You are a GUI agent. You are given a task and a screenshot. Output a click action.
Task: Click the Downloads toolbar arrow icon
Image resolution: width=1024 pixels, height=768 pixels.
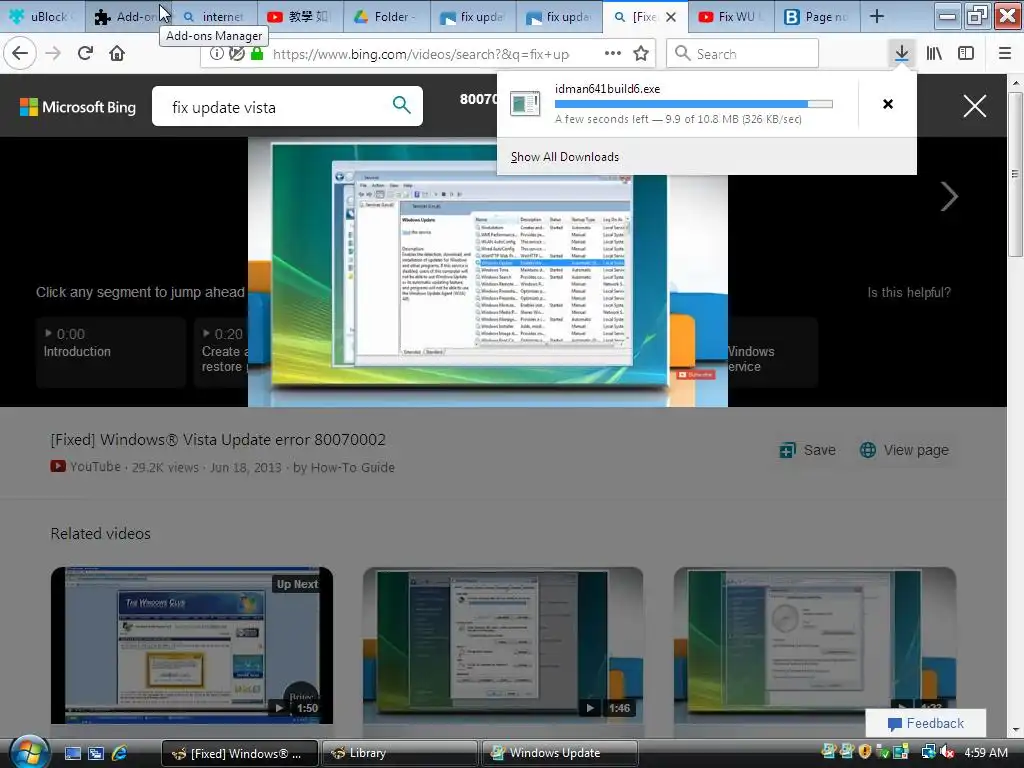pos(901,54)
